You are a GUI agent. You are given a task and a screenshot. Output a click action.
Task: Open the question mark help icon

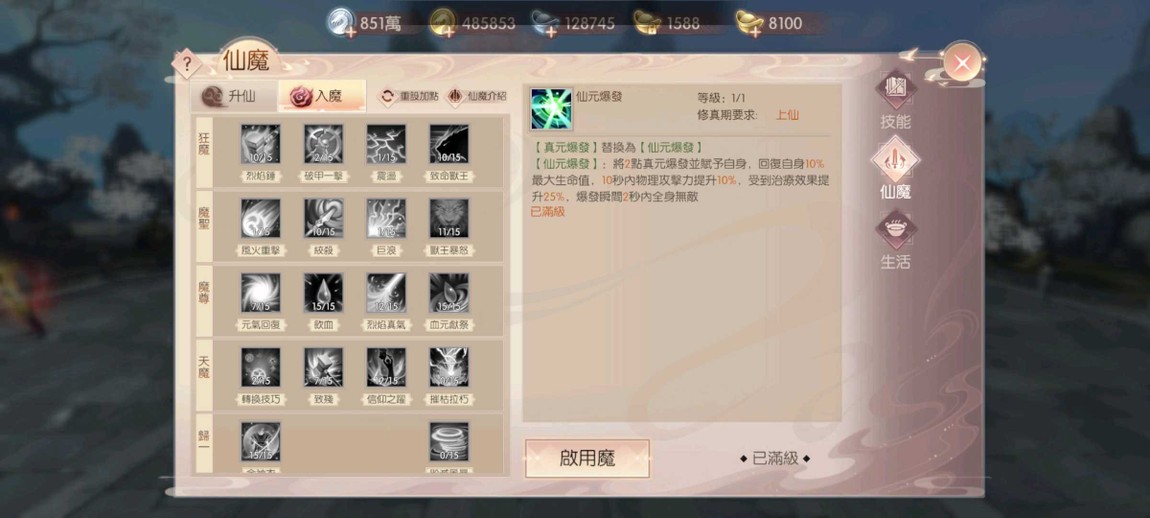[187, 65]
